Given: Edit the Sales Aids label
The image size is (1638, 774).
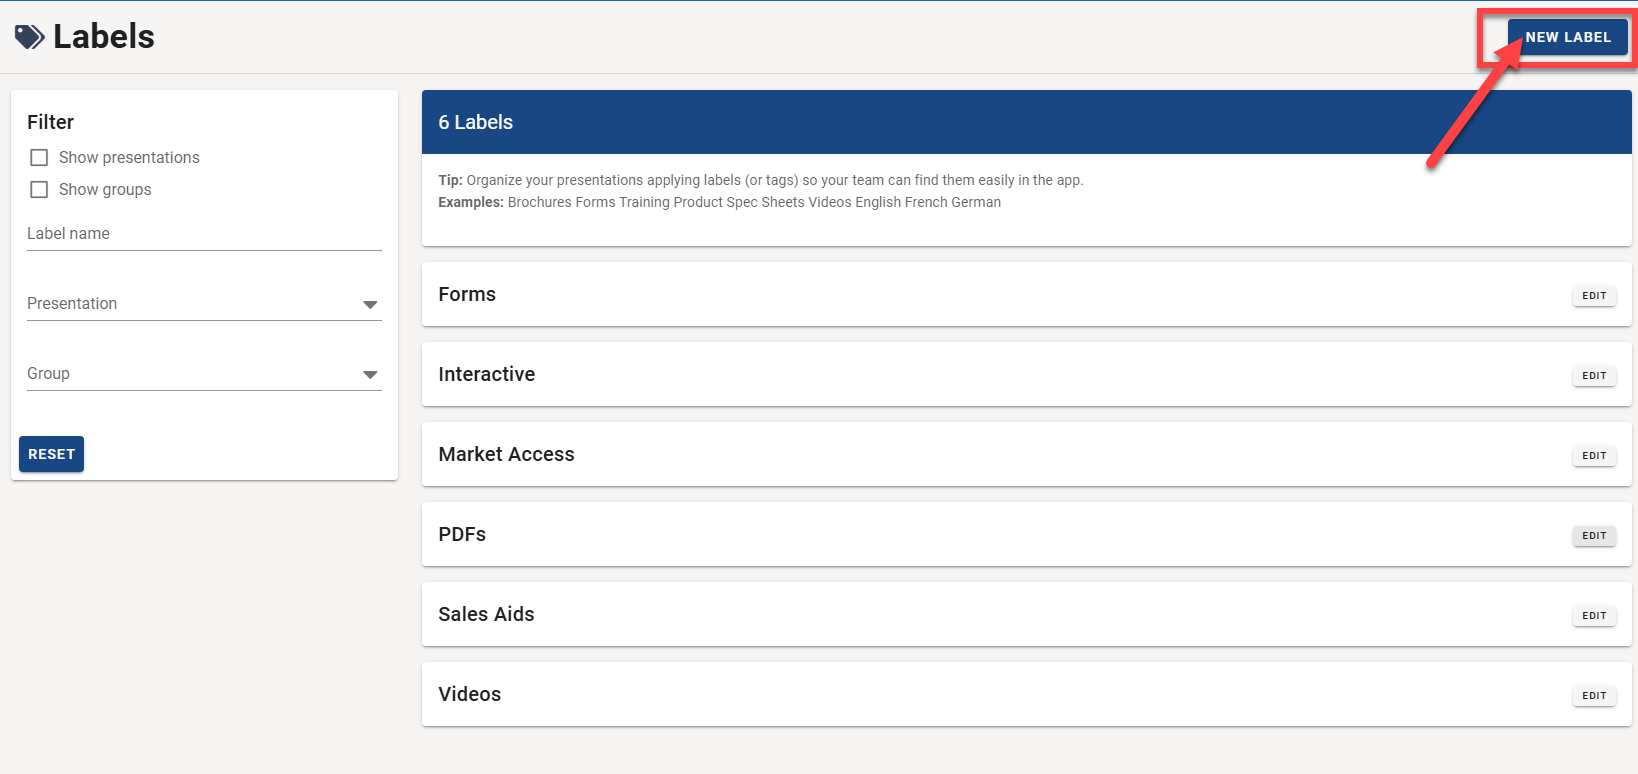Looking at the screenshot, I should pyautogui.click(x=1594, y=616).
